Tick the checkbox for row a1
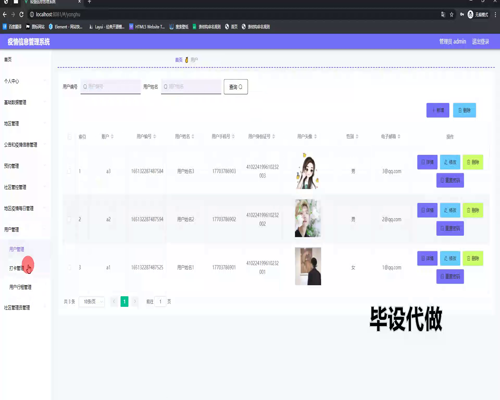The width and height of the screenshot is (500, 400). click(69, 267)
